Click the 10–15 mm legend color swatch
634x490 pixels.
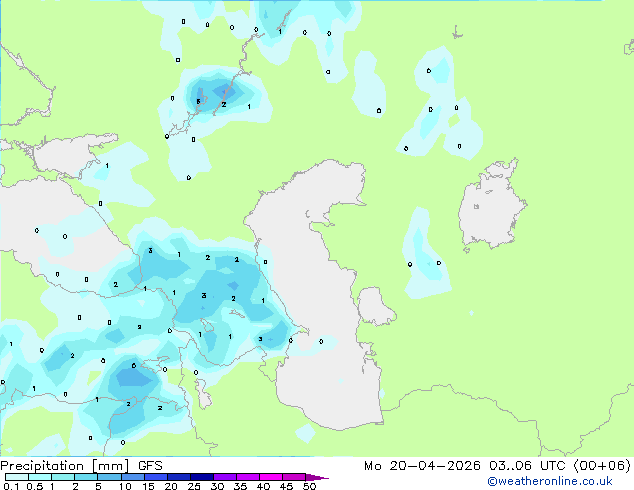point(132,477)
